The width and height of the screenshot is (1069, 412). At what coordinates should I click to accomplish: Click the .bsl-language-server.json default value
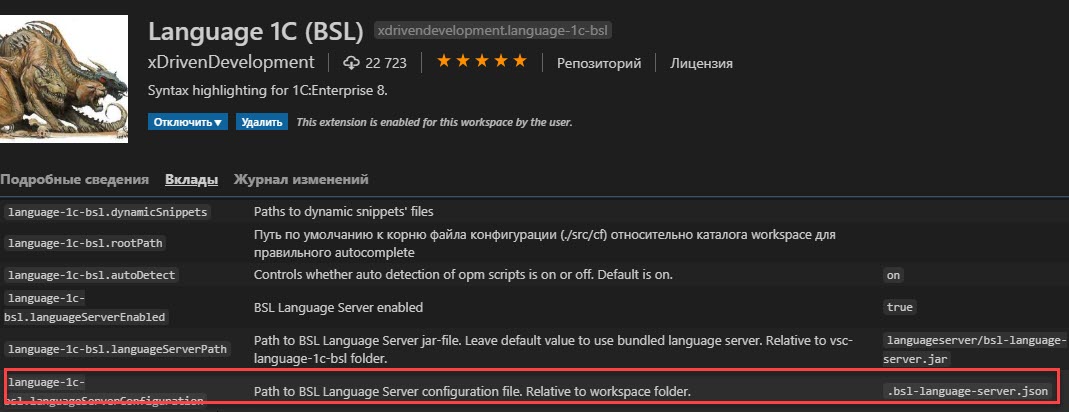(x=966, y=392)
